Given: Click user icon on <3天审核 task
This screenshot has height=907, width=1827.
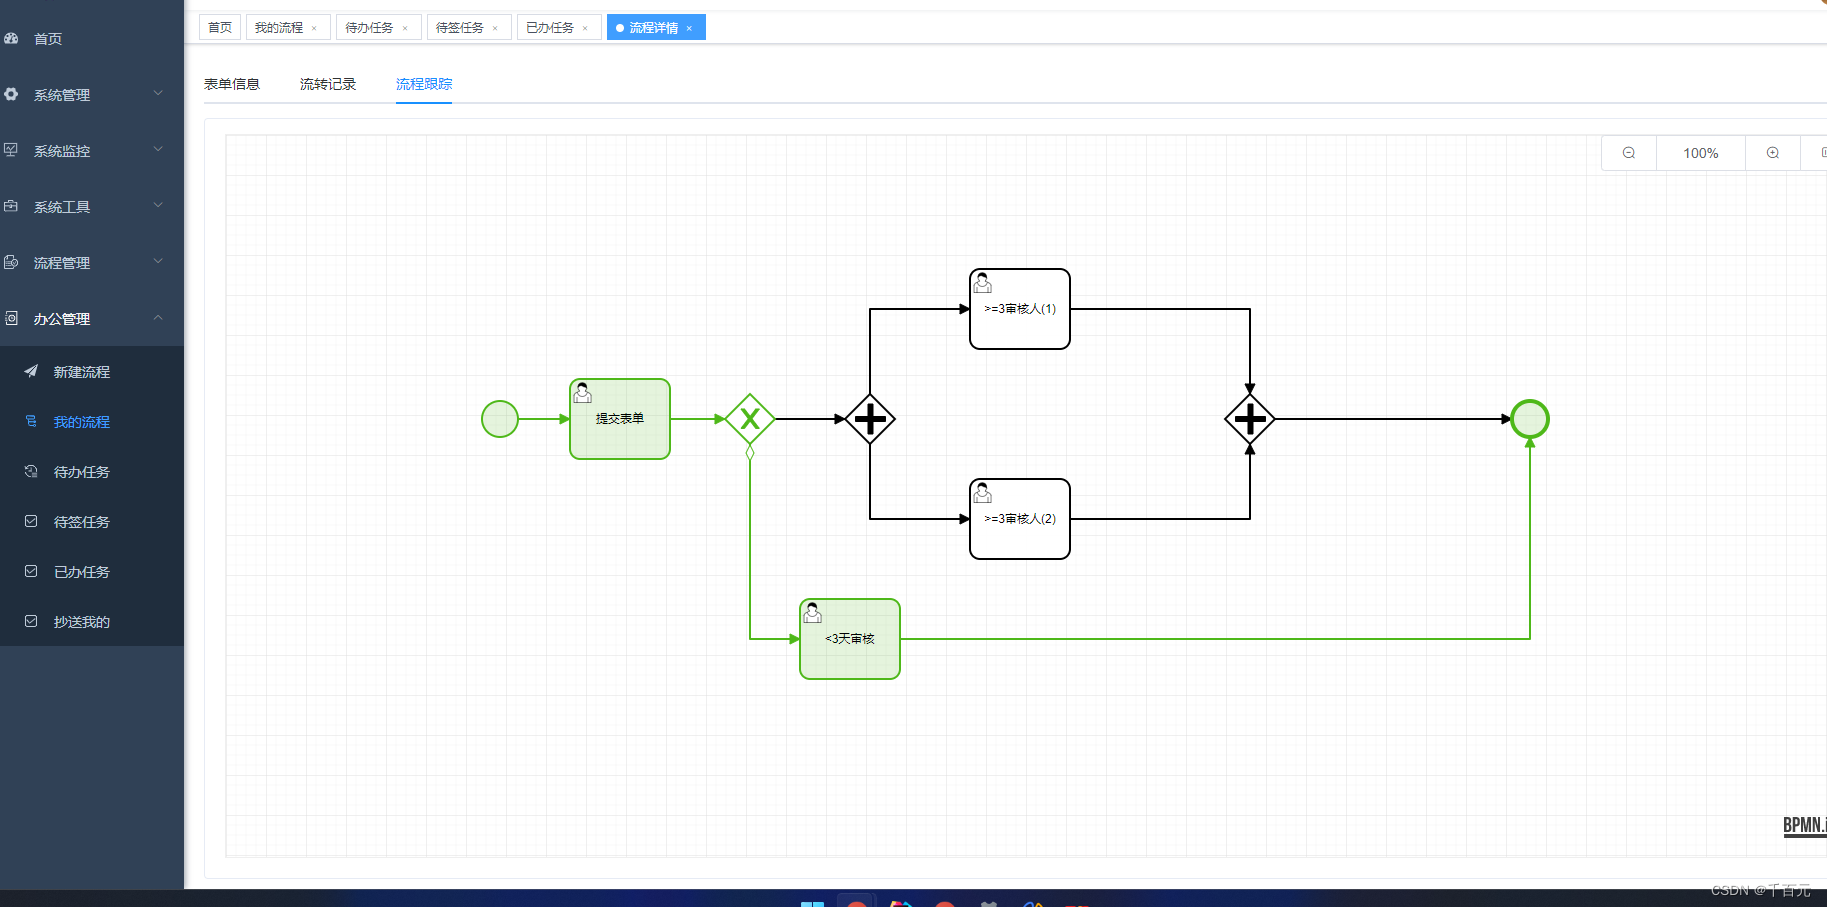Looking at the screenshot, I should pyautogui.click(x=812, y=613).
